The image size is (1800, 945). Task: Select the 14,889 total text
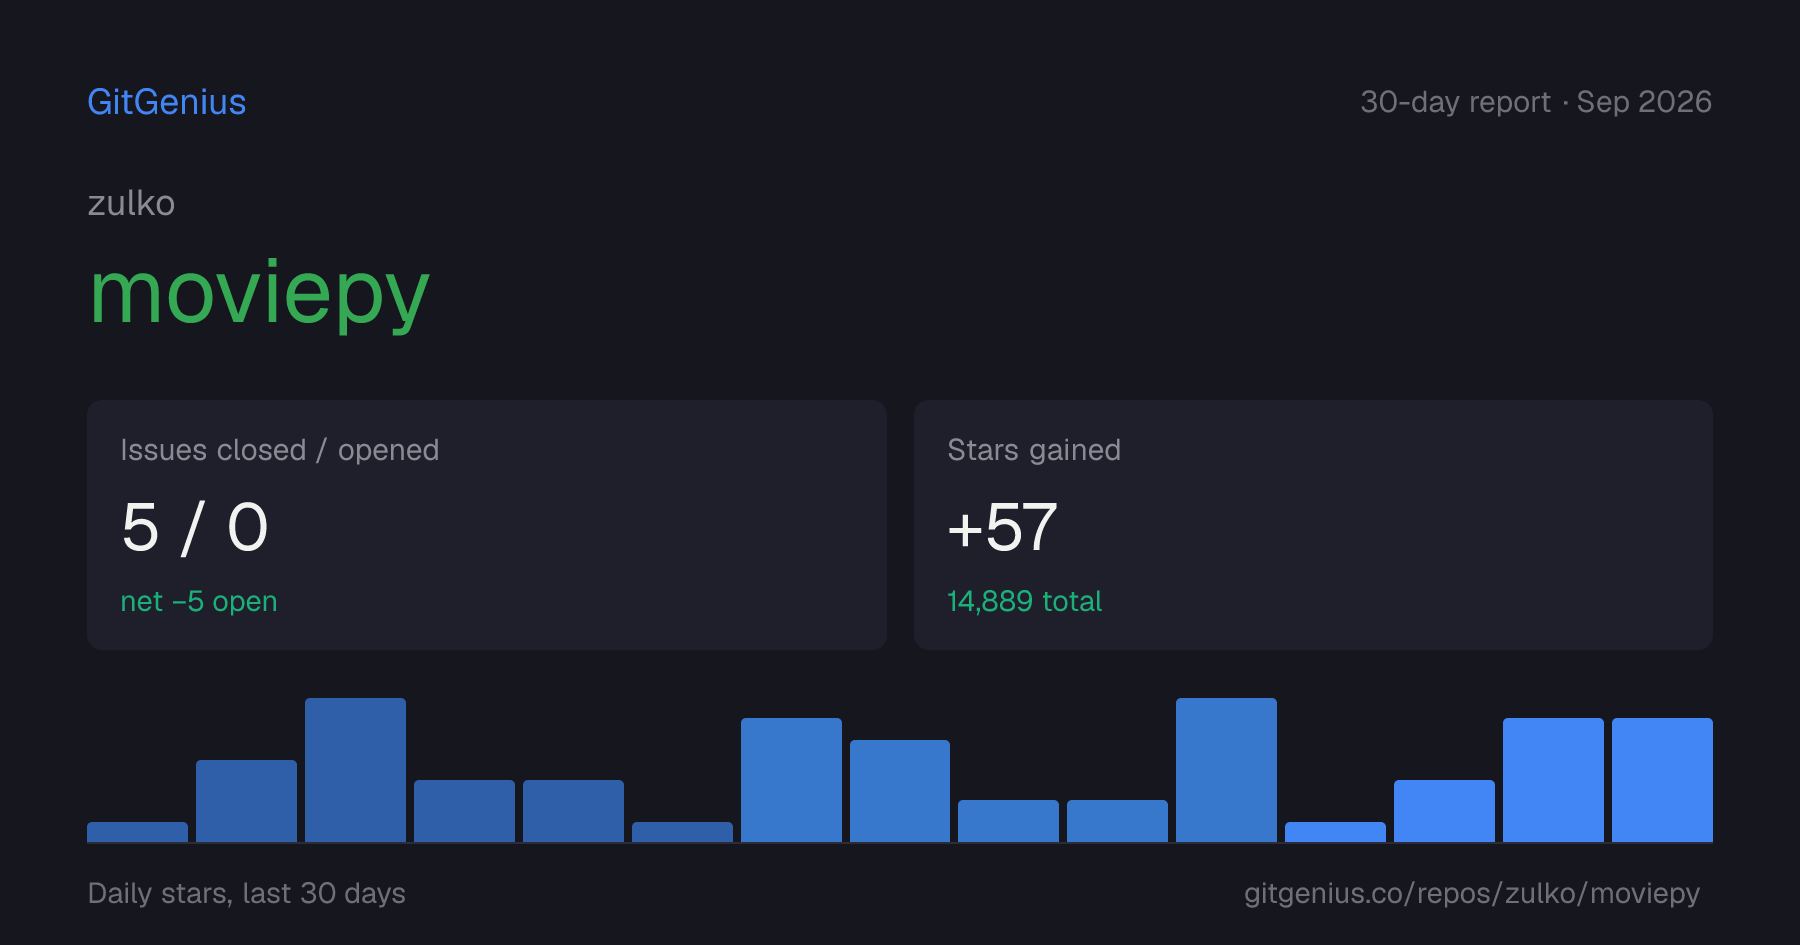click(x=1024, y=601)
